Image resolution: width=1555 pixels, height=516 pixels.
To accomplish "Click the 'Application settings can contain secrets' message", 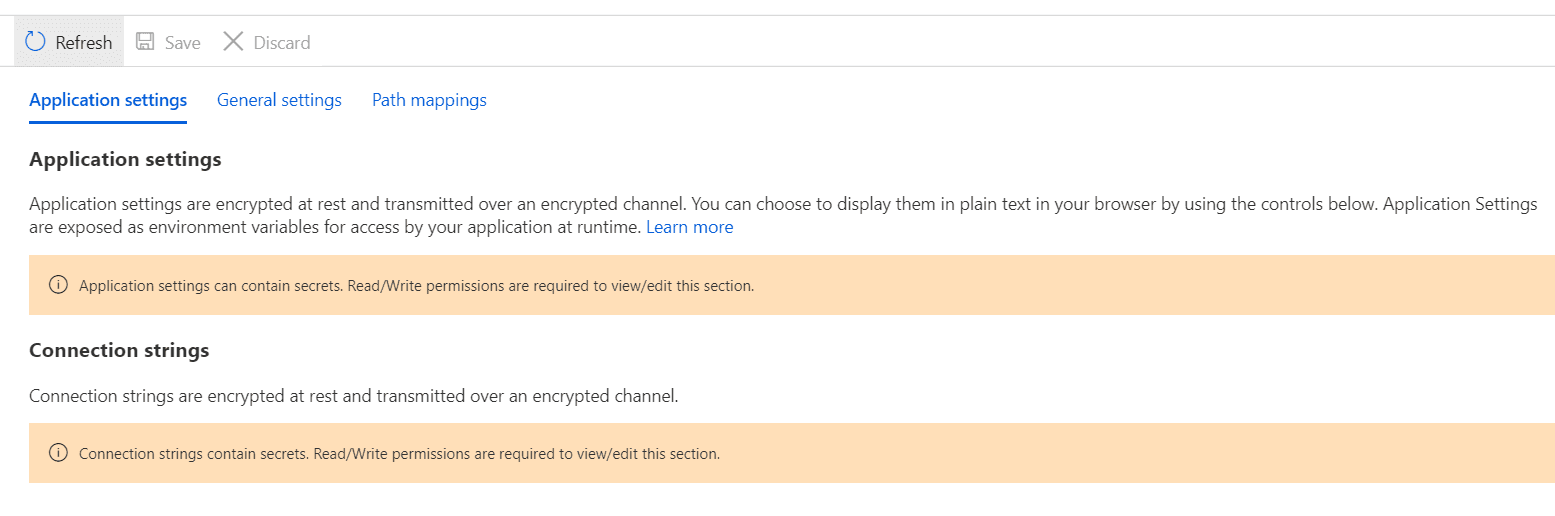I will coord(416,285).
